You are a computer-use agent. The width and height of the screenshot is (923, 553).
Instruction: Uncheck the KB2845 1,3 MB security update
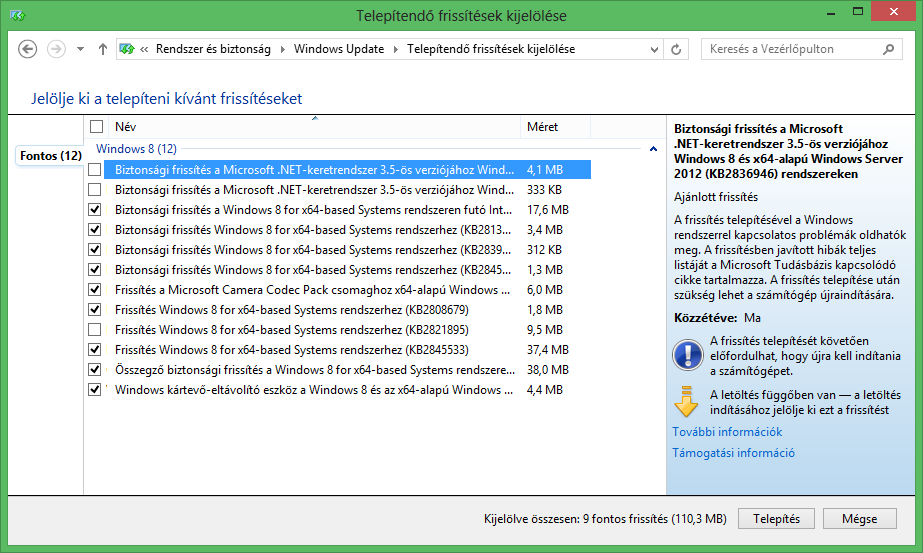click(95, 270)
